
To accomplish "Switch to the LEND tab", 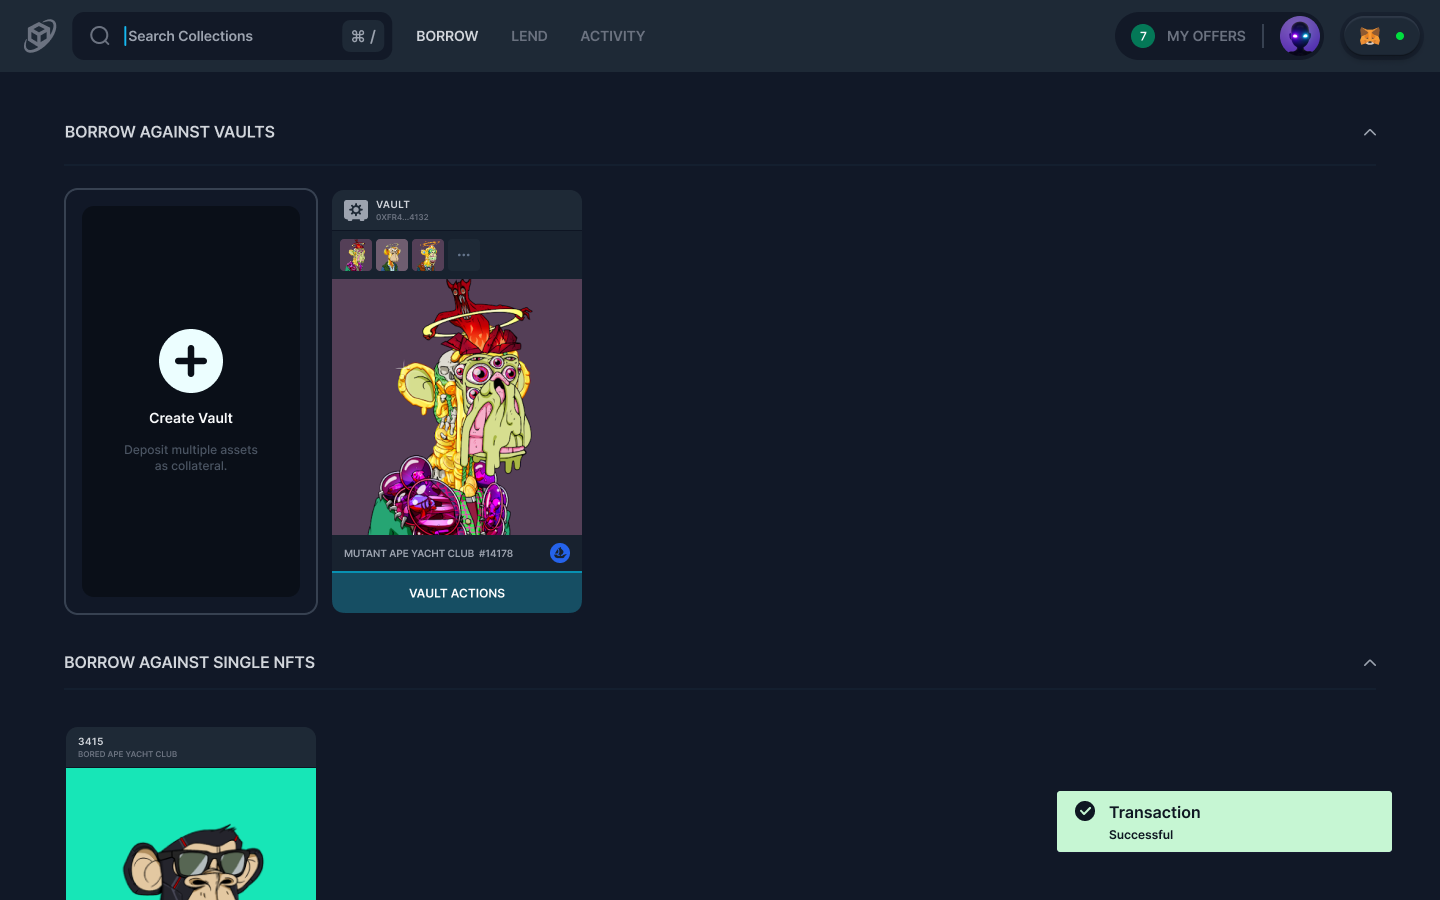I will coord(529,36).
